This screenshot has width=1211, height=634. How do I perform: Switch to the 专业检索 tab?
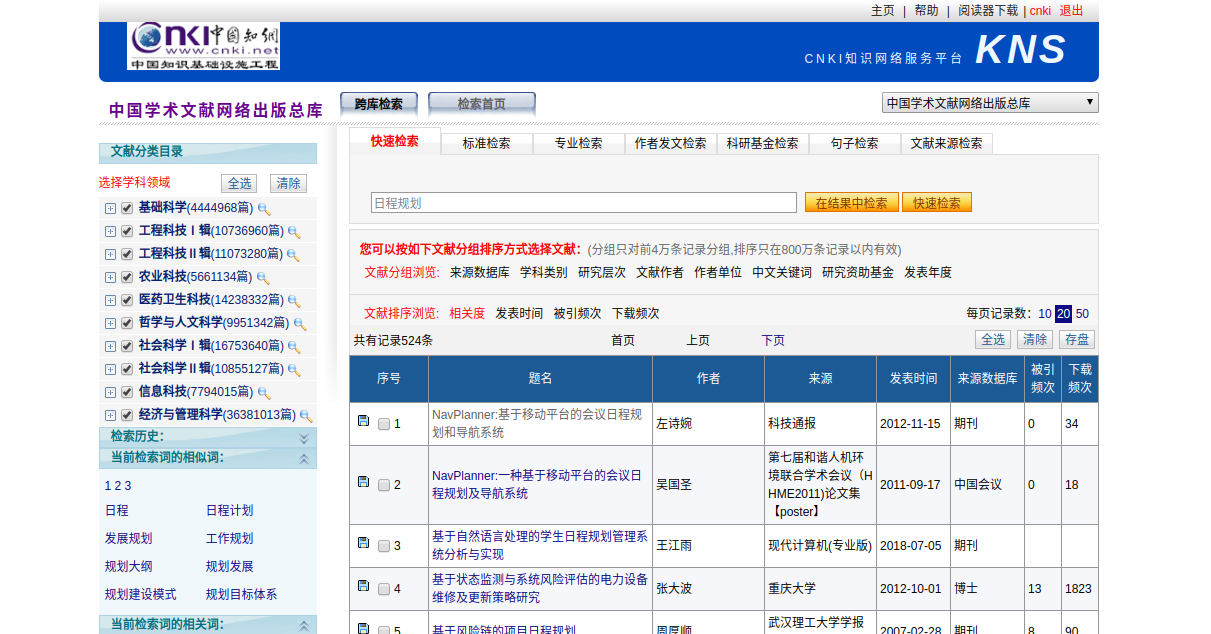[x=578, y=143]
